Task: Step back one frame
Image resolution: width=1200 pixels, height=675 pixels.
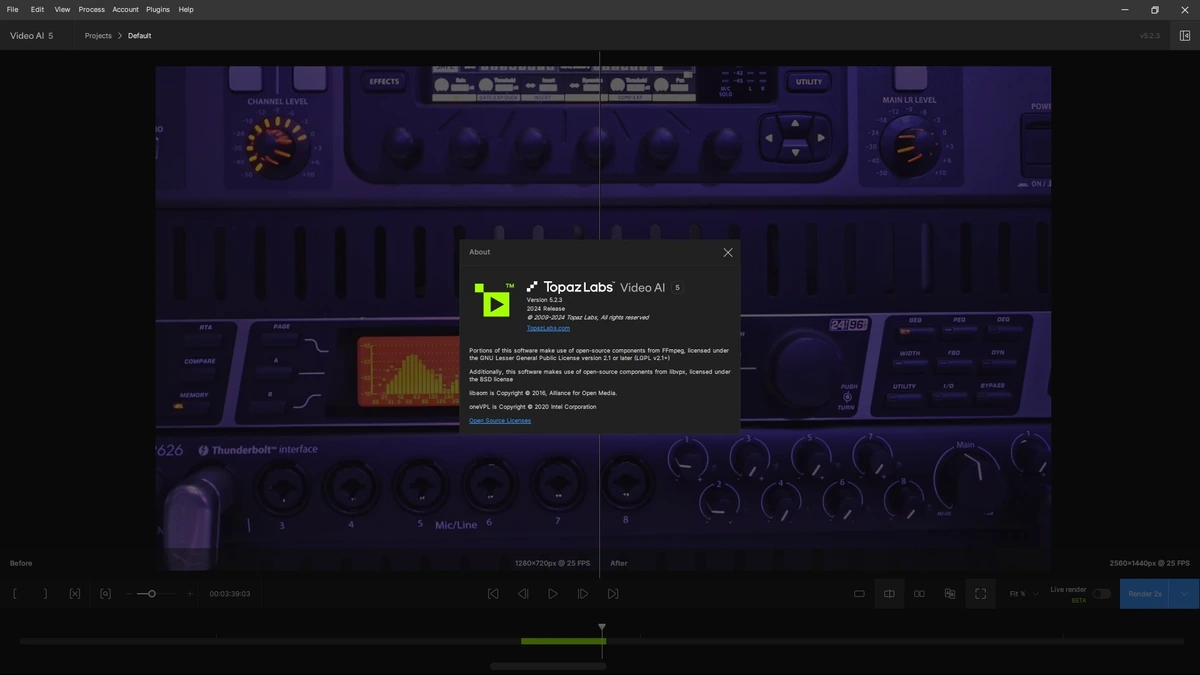Action: coord(523,594)
